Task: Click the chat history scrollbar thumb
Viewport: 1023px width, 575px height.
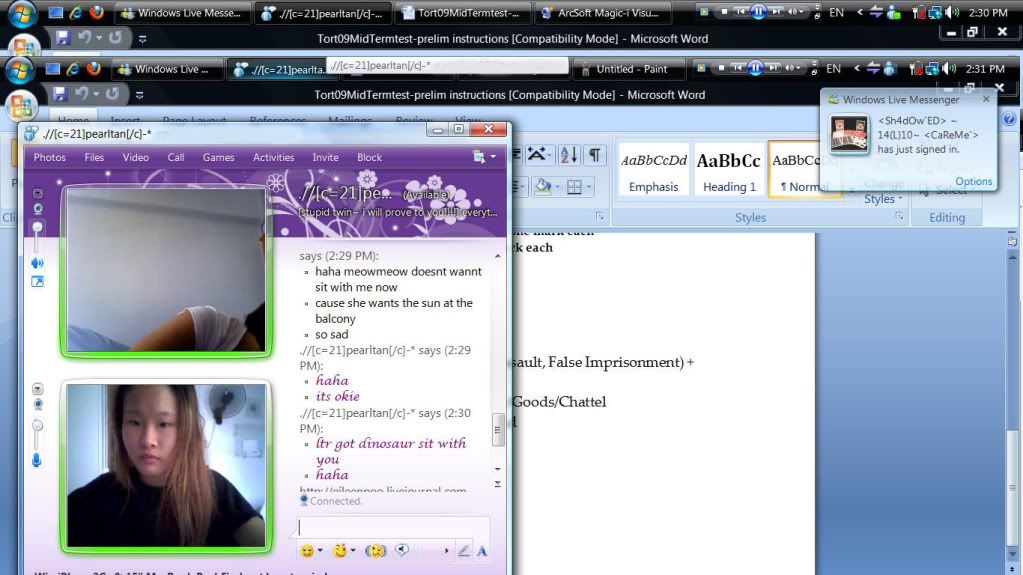Action: pyautogui.click(x=498, y=429)
